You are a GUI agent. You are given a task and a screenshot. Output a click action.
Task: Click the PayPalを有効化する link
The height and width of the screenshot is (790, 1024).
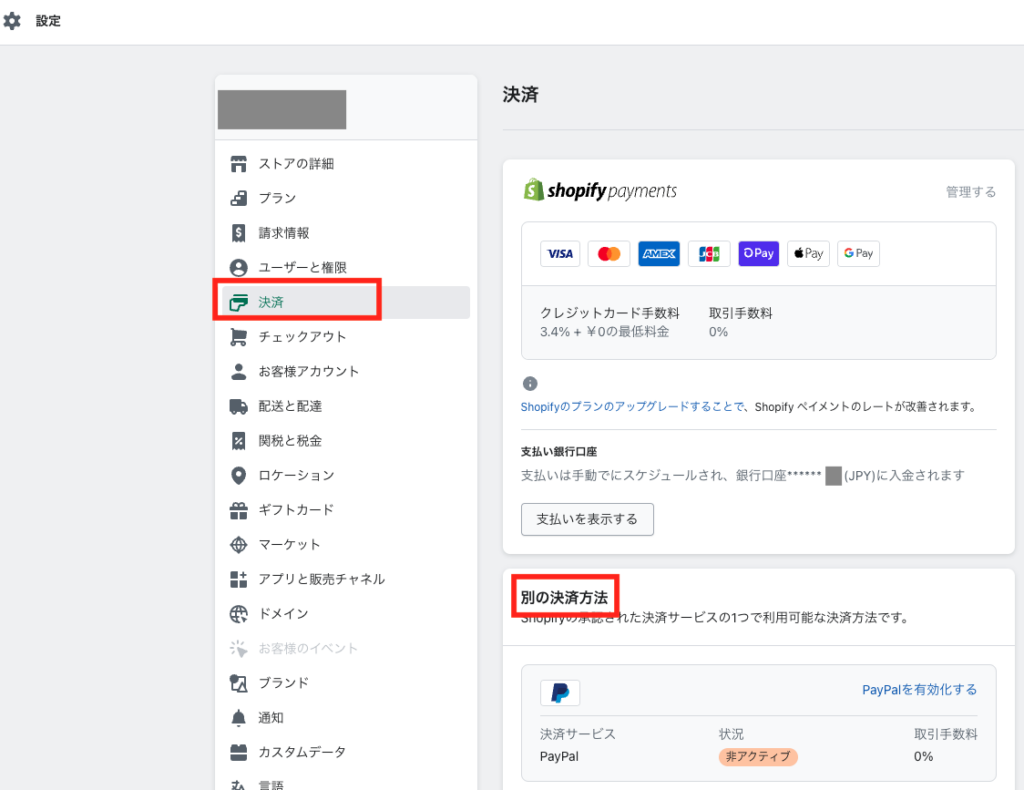coord(919,689)
